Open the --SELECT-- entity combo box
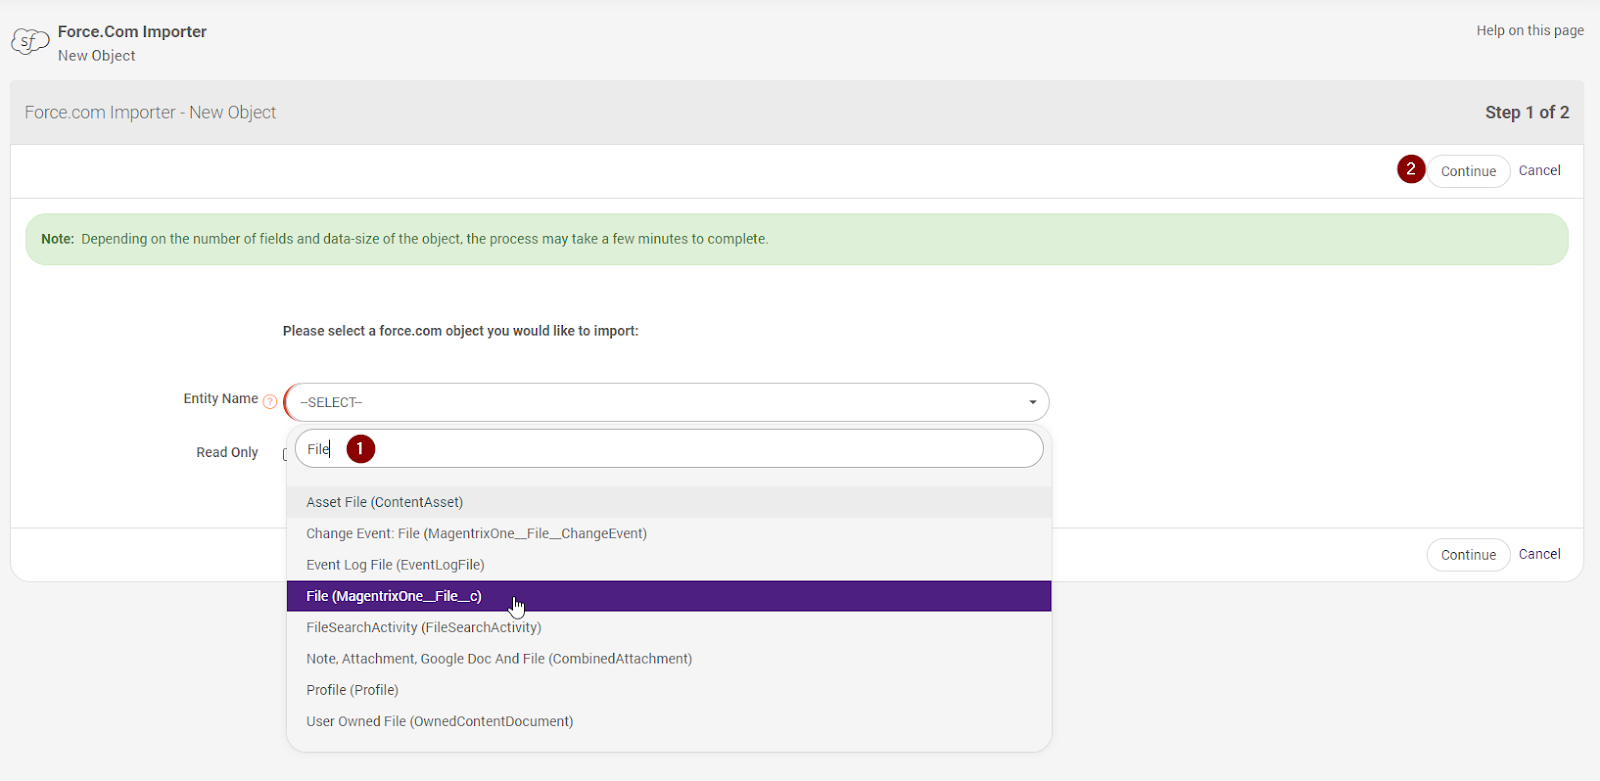Image resolution: width=1600 pixels, height=781 pixels. click(x=667, y=402)
